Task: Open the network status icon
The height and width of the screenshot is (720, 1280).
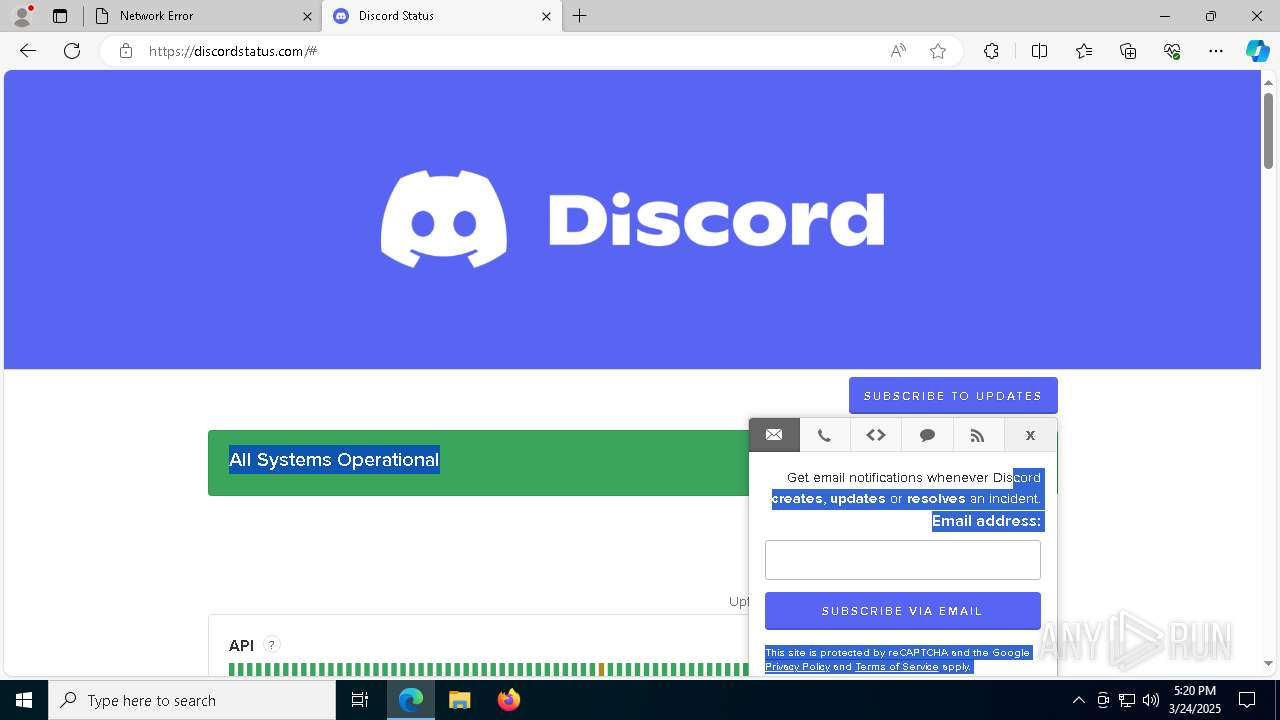Action: point(1127,700)
